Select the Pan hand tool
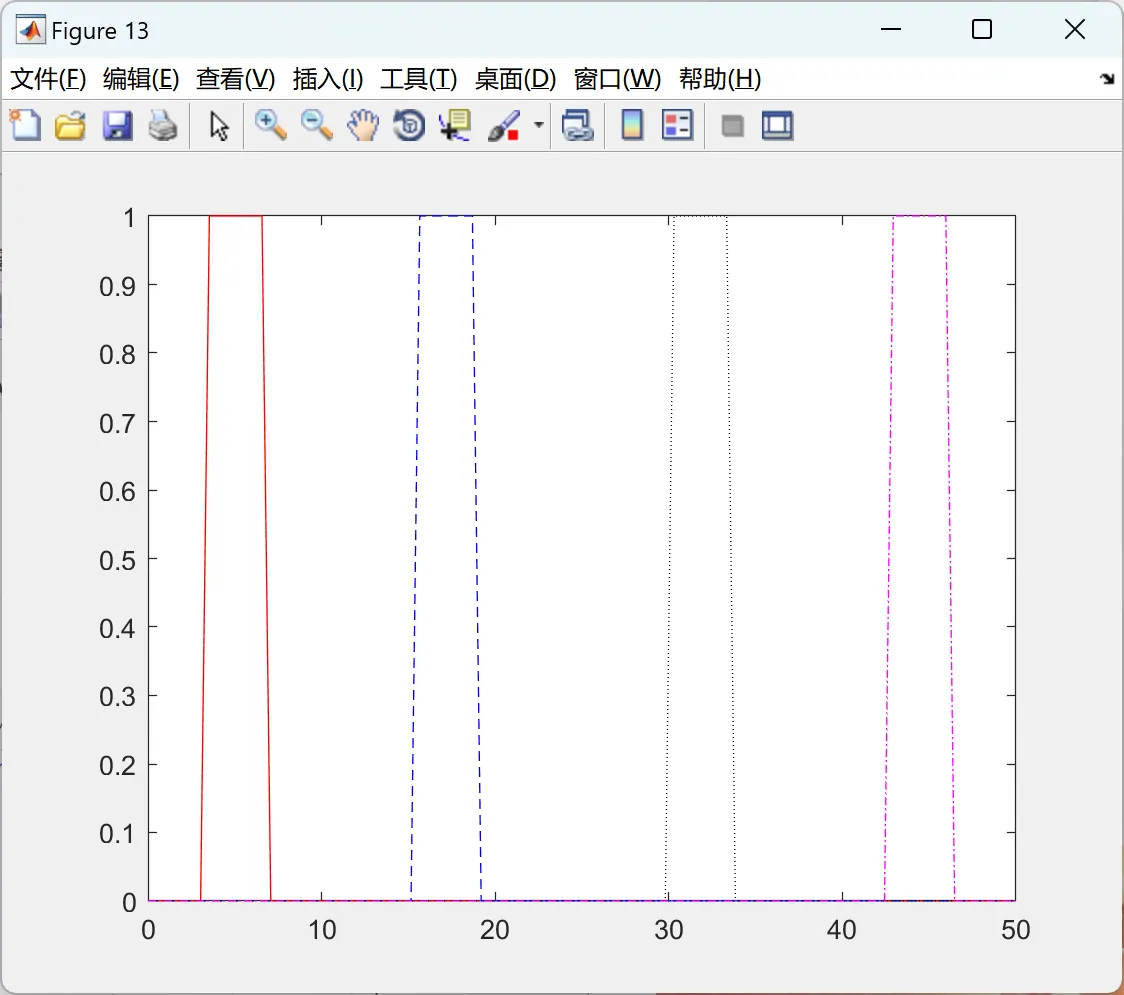Viewport: 1124px width, 995px height. click(363, 125)
